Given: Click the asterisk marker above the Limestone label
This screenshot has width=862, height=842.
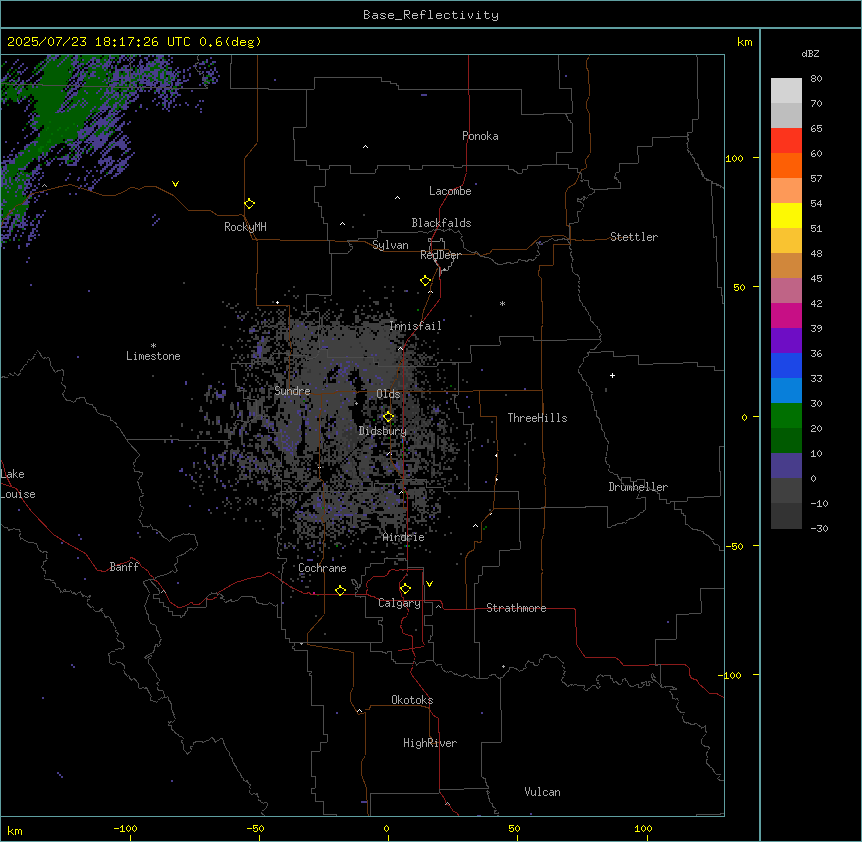Looking at the screenshot, I should pos(153,345).
